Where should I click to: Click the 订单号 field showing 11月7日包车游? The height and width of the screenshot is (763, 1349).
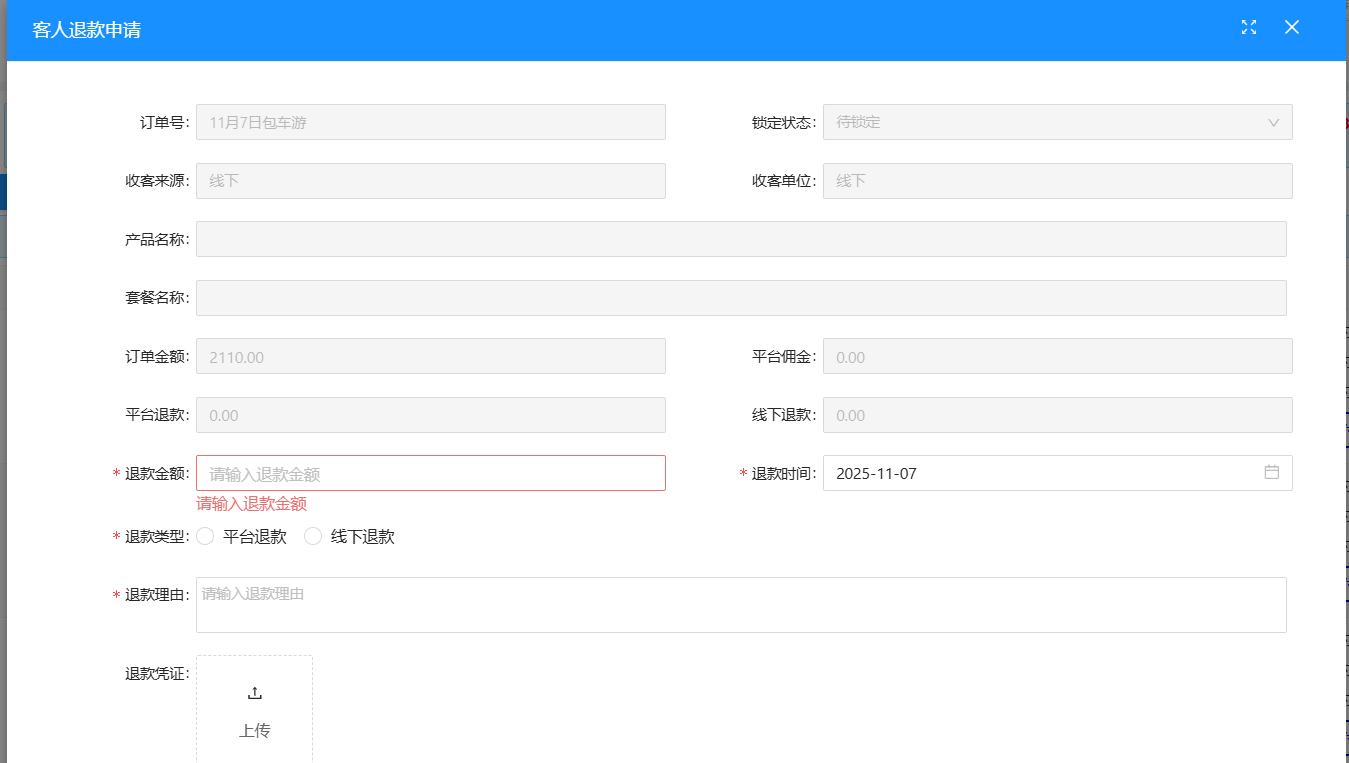pos(430,122)
